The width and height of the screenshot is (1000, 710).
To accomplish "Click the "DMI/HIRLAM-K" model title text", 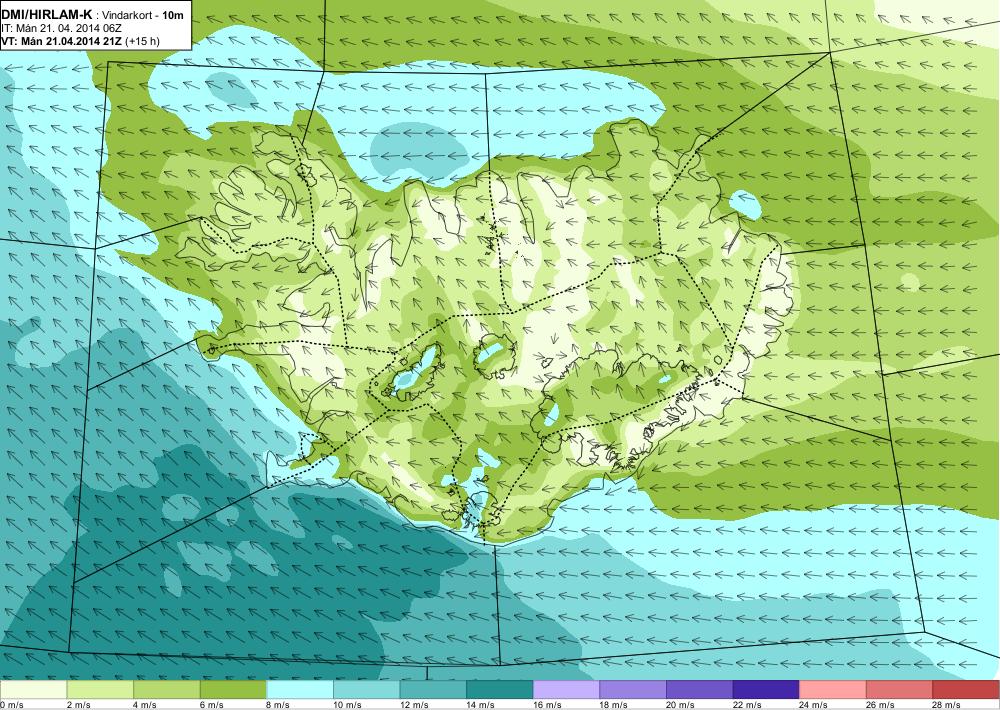I will (47, 15).
